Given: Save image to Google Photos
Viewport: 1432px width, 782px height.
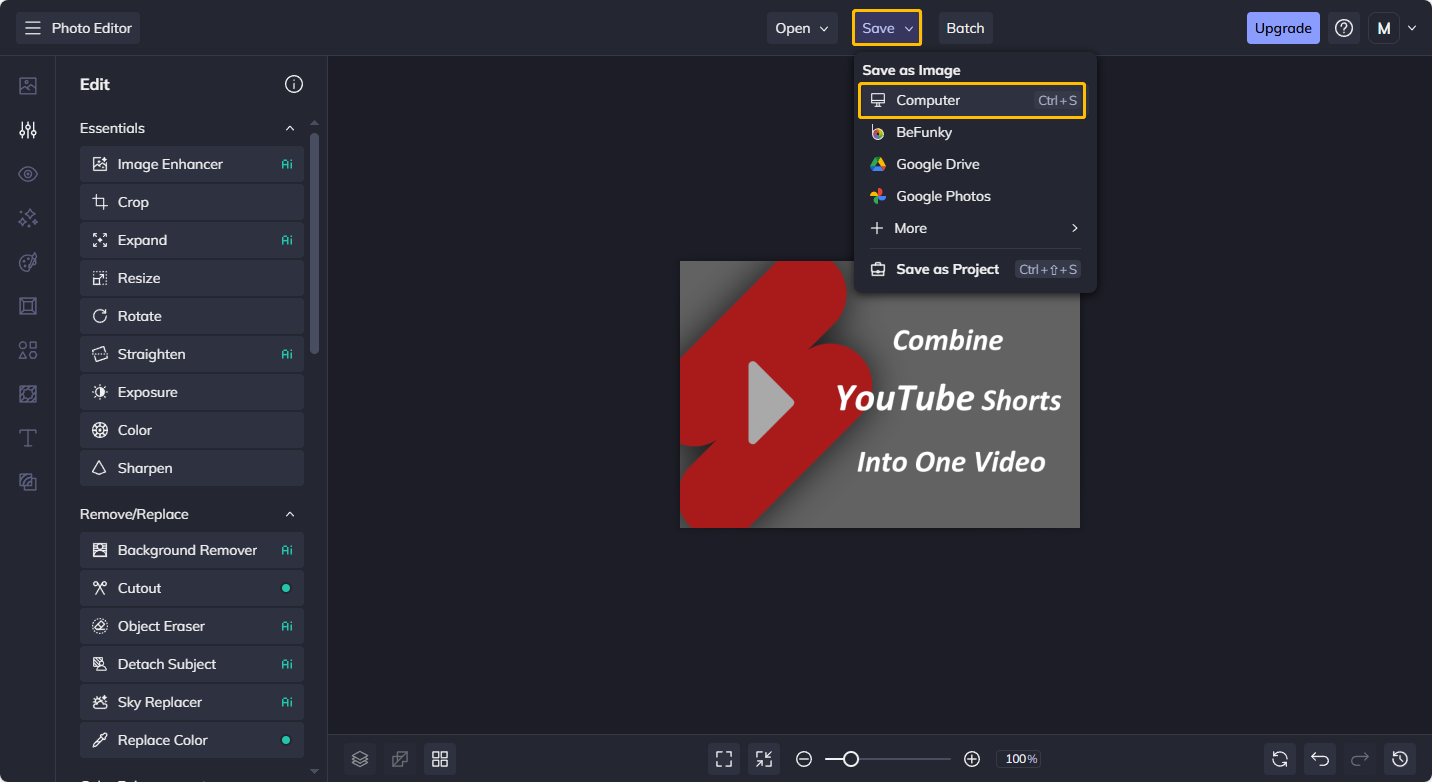Looking at the screenshot, I should (975, 196).
